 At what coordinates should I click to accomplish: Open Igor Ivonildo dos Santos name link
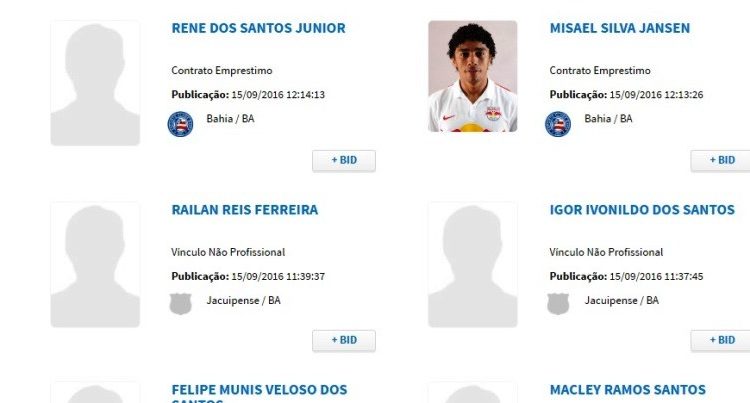pyautogui.click(x=642, y=210)
